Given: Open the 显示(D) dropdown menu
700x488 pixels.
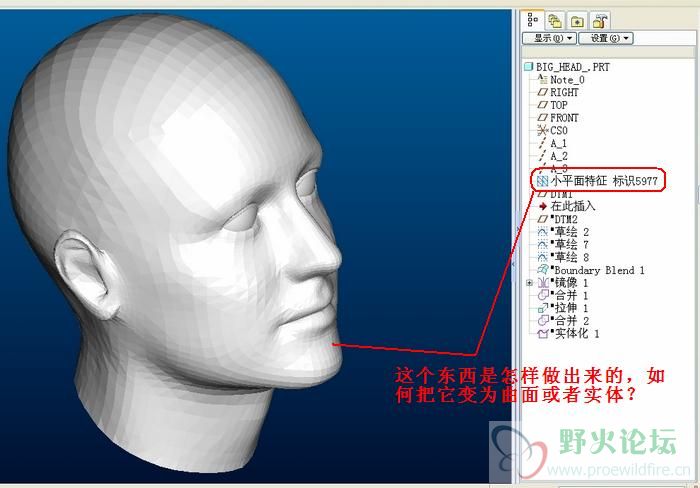Looking at the screenshot, I should pos(549,38).
